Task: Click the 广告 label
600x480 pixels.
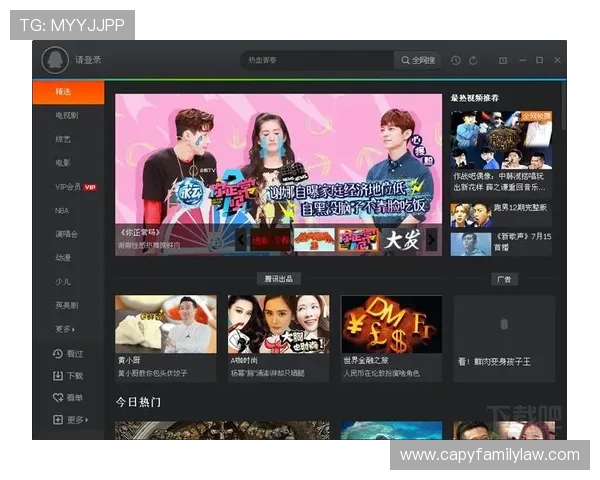Action: point(504,279)
